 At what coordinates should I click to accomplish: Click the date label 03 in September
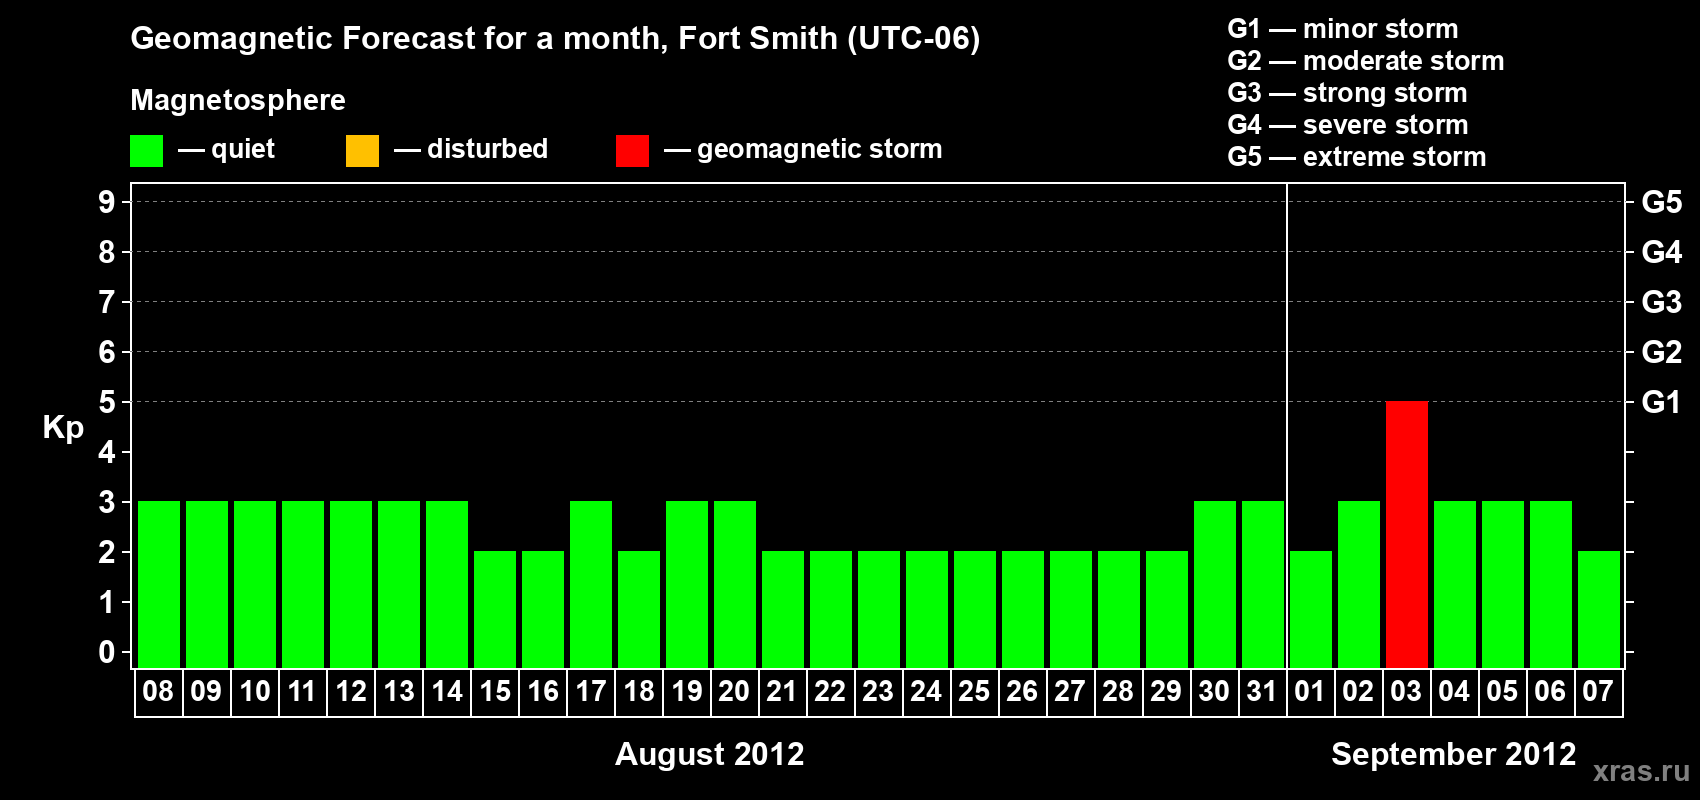[1406, 692]
